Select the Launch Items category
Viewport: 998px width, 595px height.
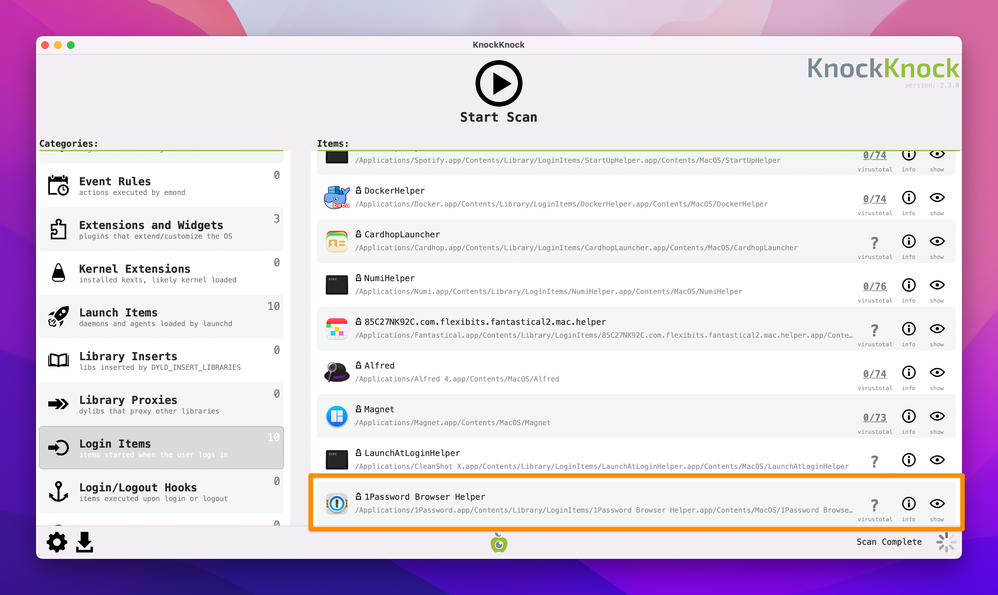pyautogui.click(x=160, y=317)
